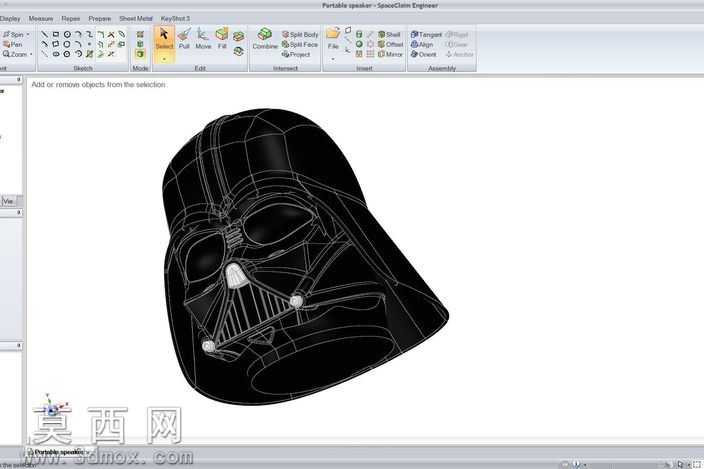Click the Split Body button
Screen dimensions: 704x469
click(x=300, y=34)
